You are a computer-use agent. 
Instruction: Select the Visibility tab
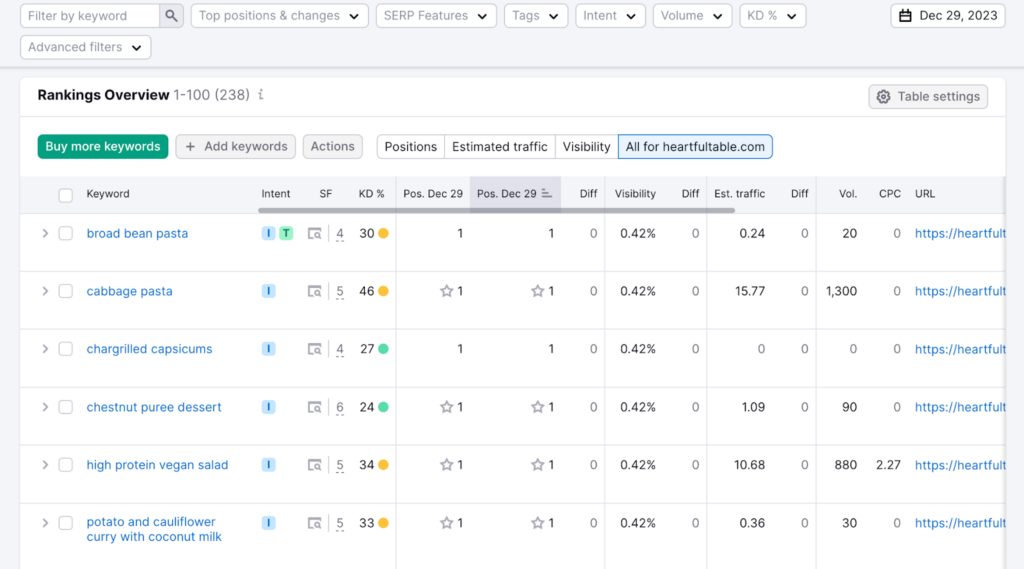(x=586, y=146)
